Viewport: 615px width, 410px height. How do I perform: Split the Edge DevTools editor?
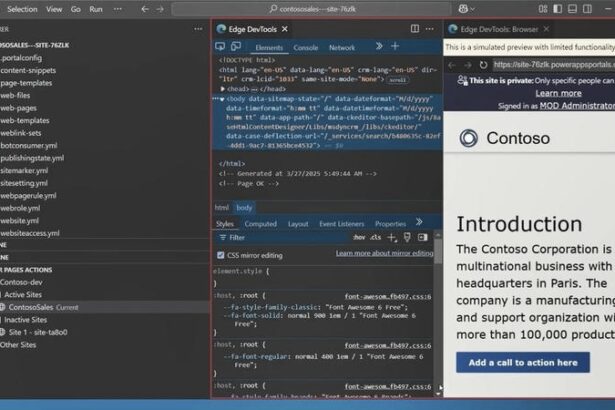click(415, 29)
